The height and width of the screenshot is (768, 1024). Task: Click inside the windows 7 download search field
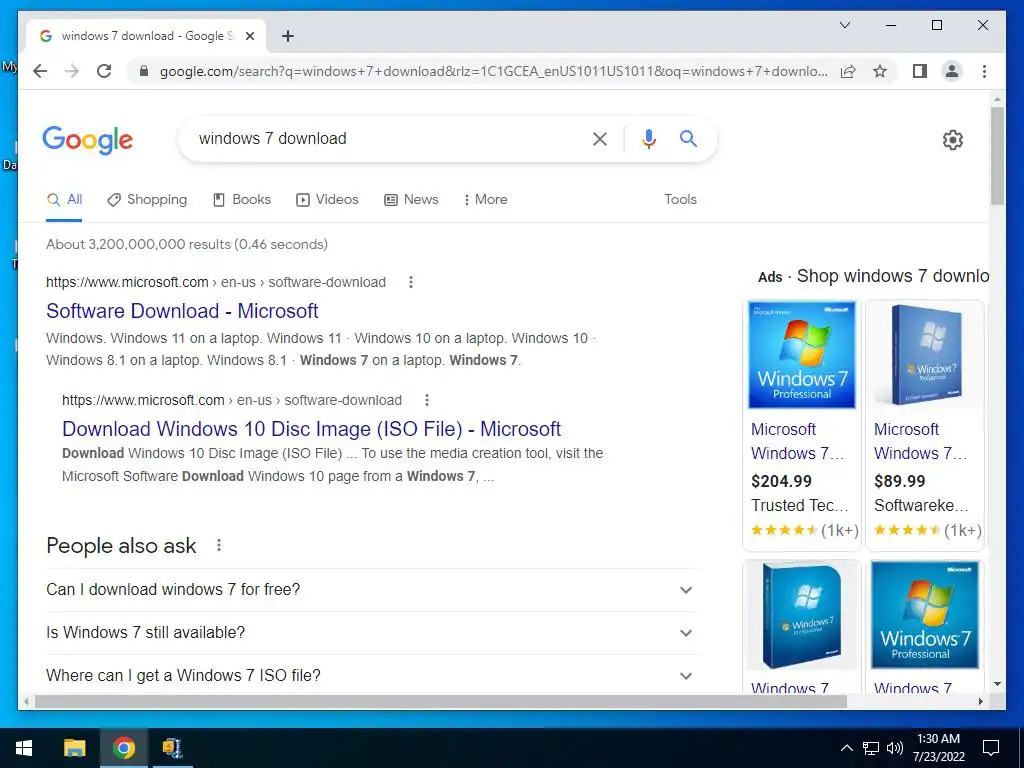385,138
